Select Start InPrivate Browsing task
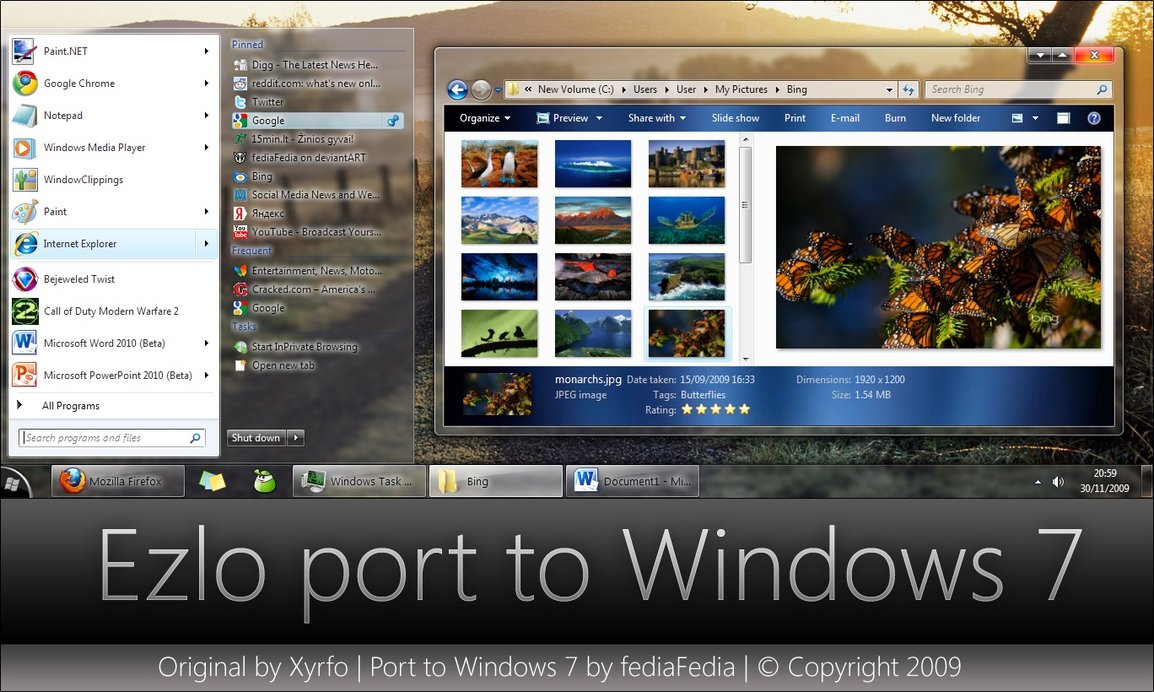This screenshot has height=692, width=1154. pyautogui.click(x=304, y=347)
